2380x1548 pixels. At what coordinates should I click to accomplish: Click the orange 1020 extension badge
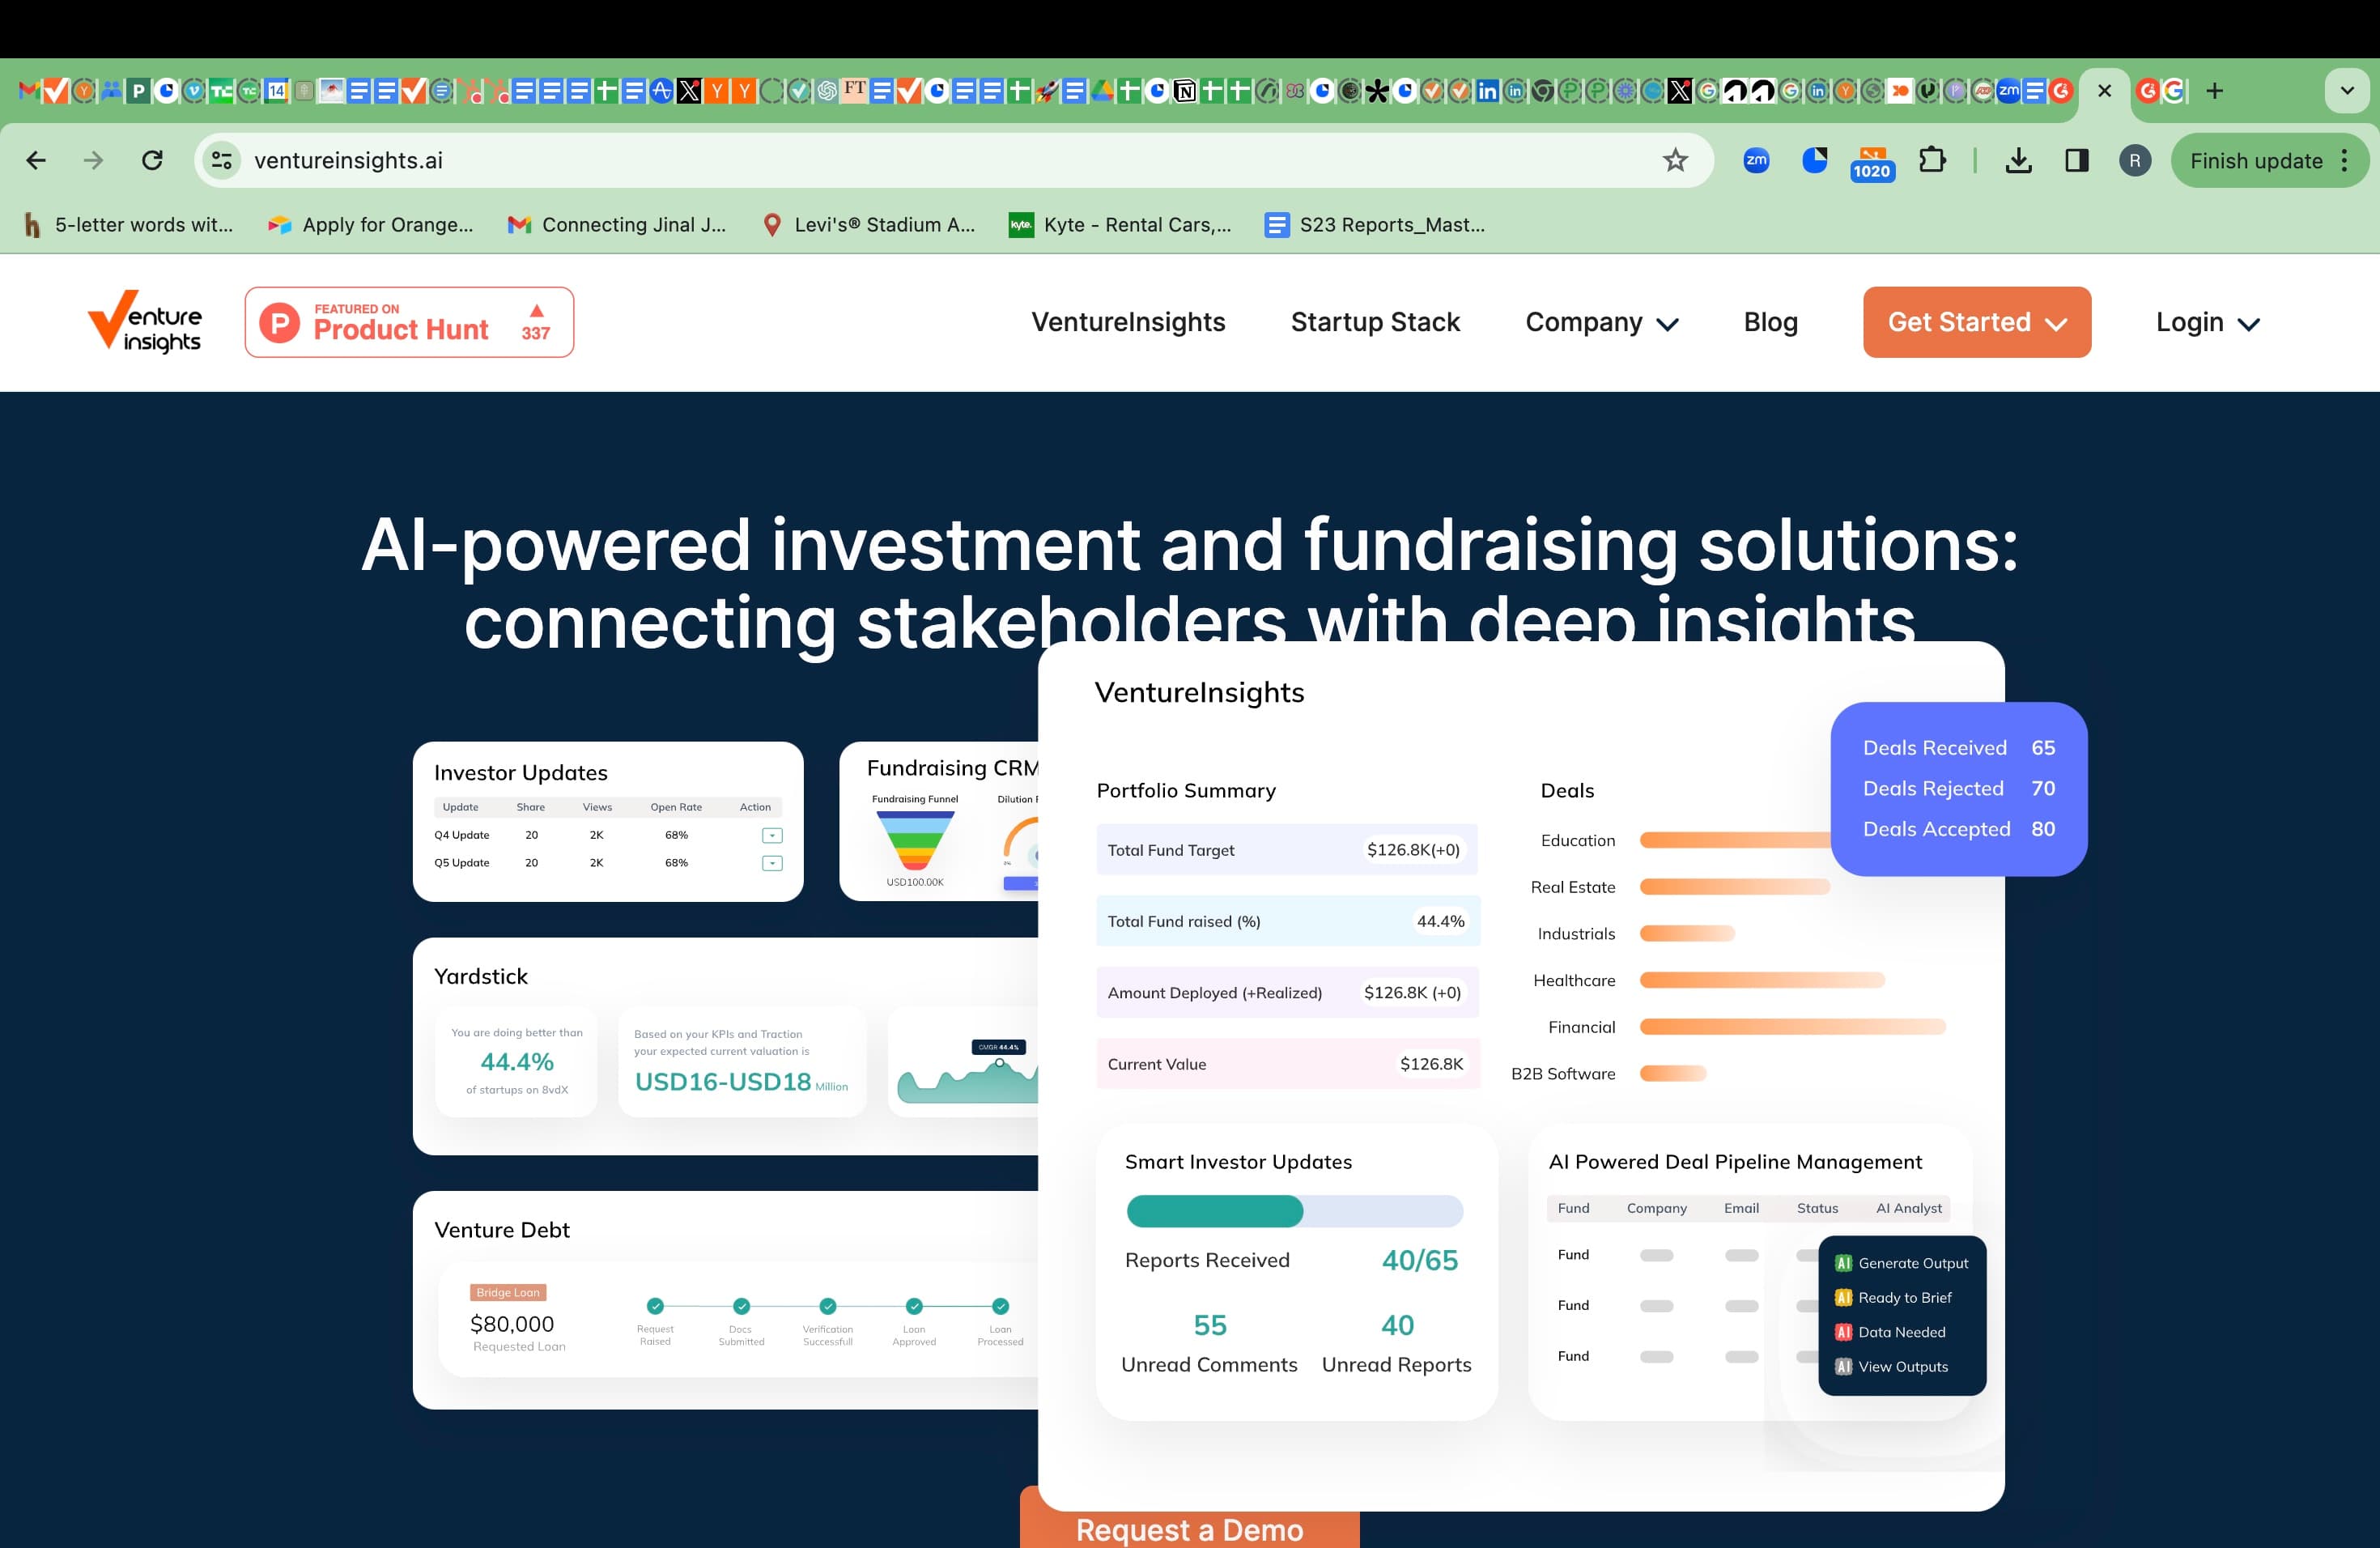[1872, 160]
